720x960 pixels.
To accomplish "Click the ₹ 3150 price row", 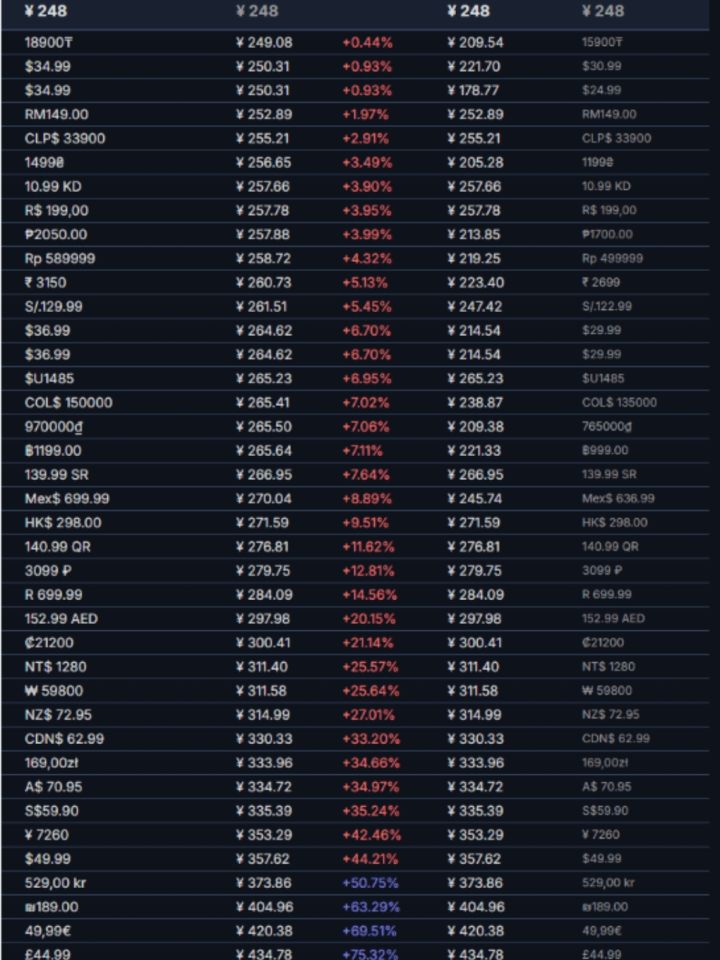I will 355,282.
